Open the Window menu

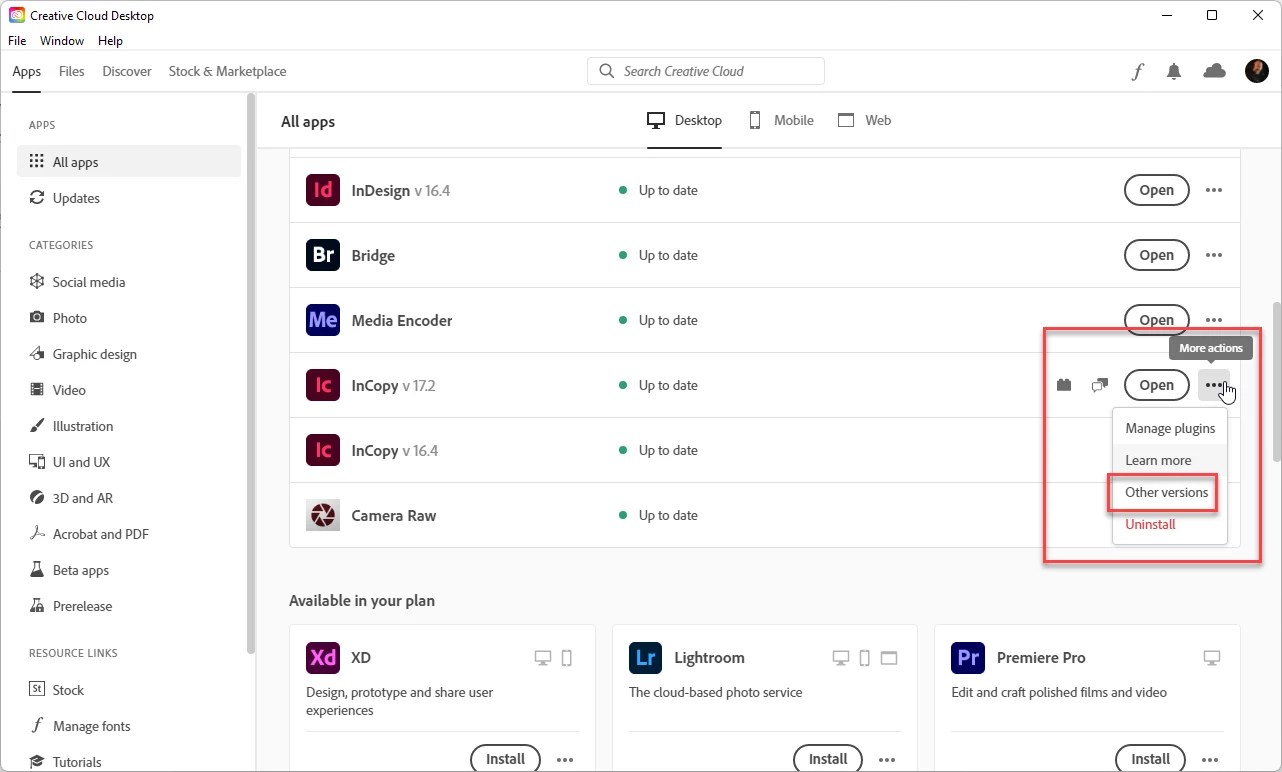(x=62, y=41)
